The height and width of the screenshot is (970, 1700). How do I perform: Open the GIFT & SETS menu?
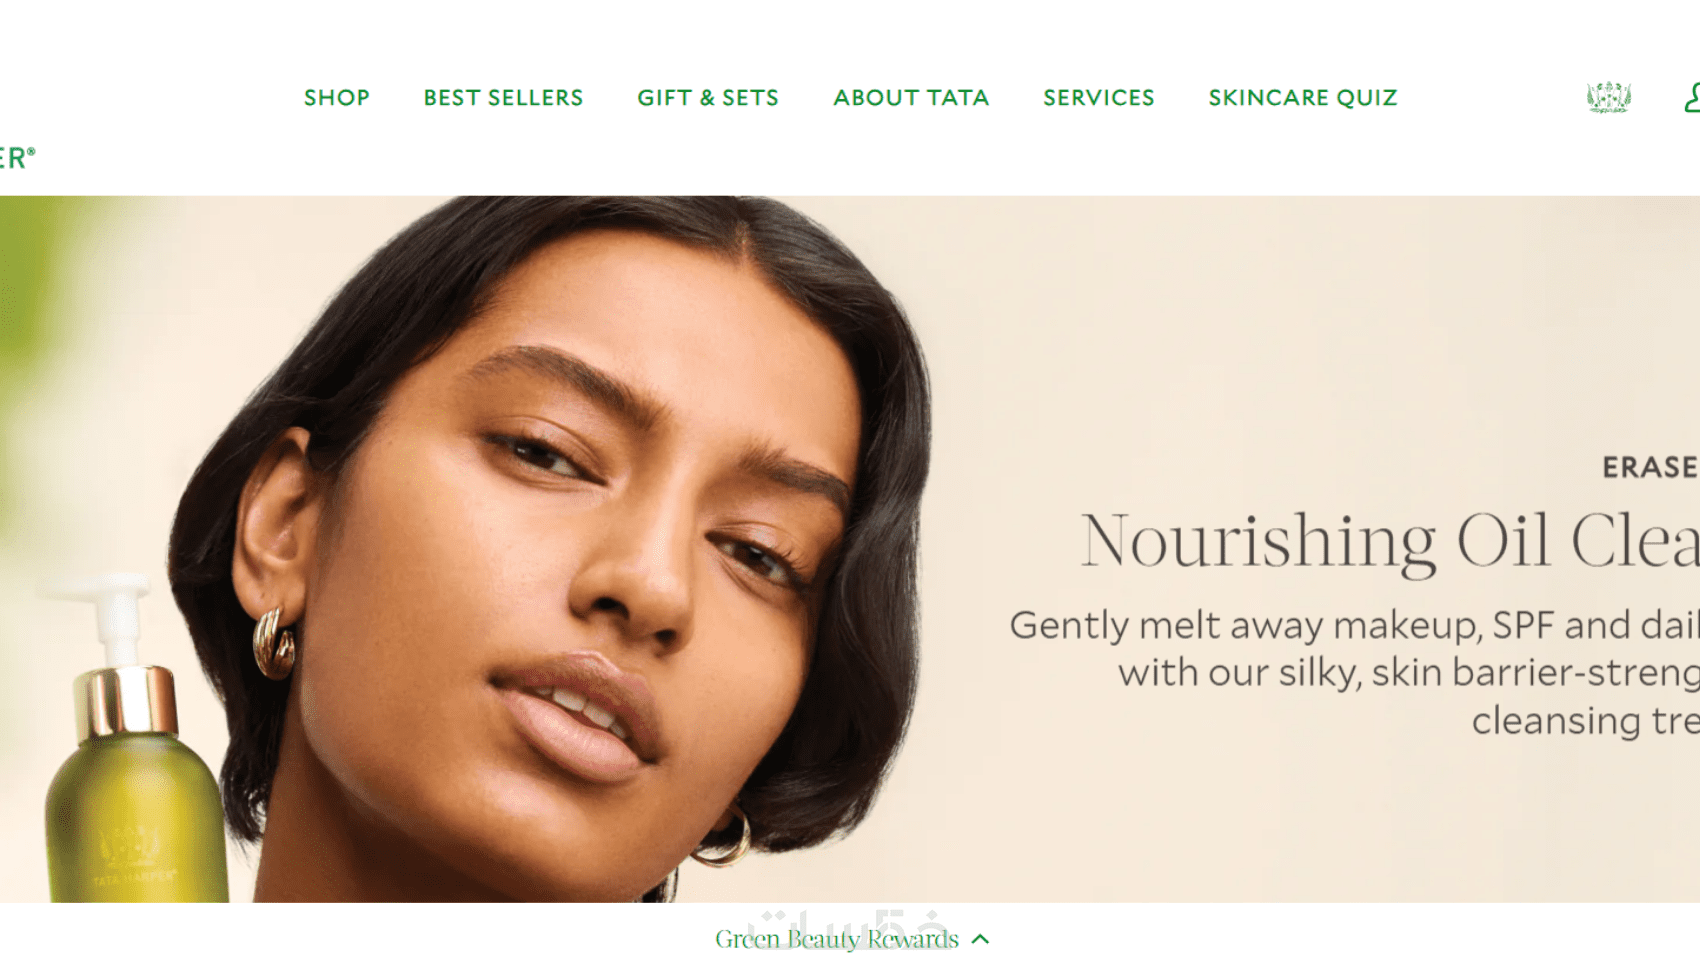(x=708, y=98)
